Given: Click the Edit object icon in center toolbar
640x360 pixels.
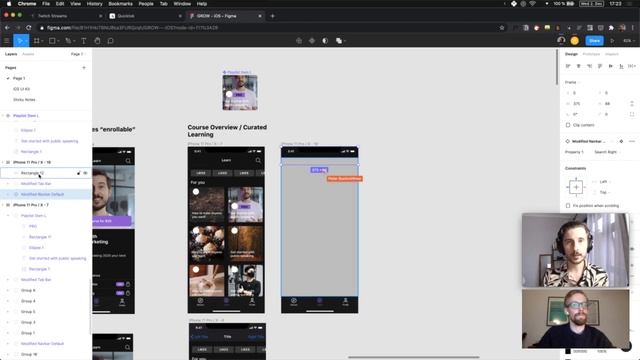Looking at the screenshot, I should pos(299,41).
